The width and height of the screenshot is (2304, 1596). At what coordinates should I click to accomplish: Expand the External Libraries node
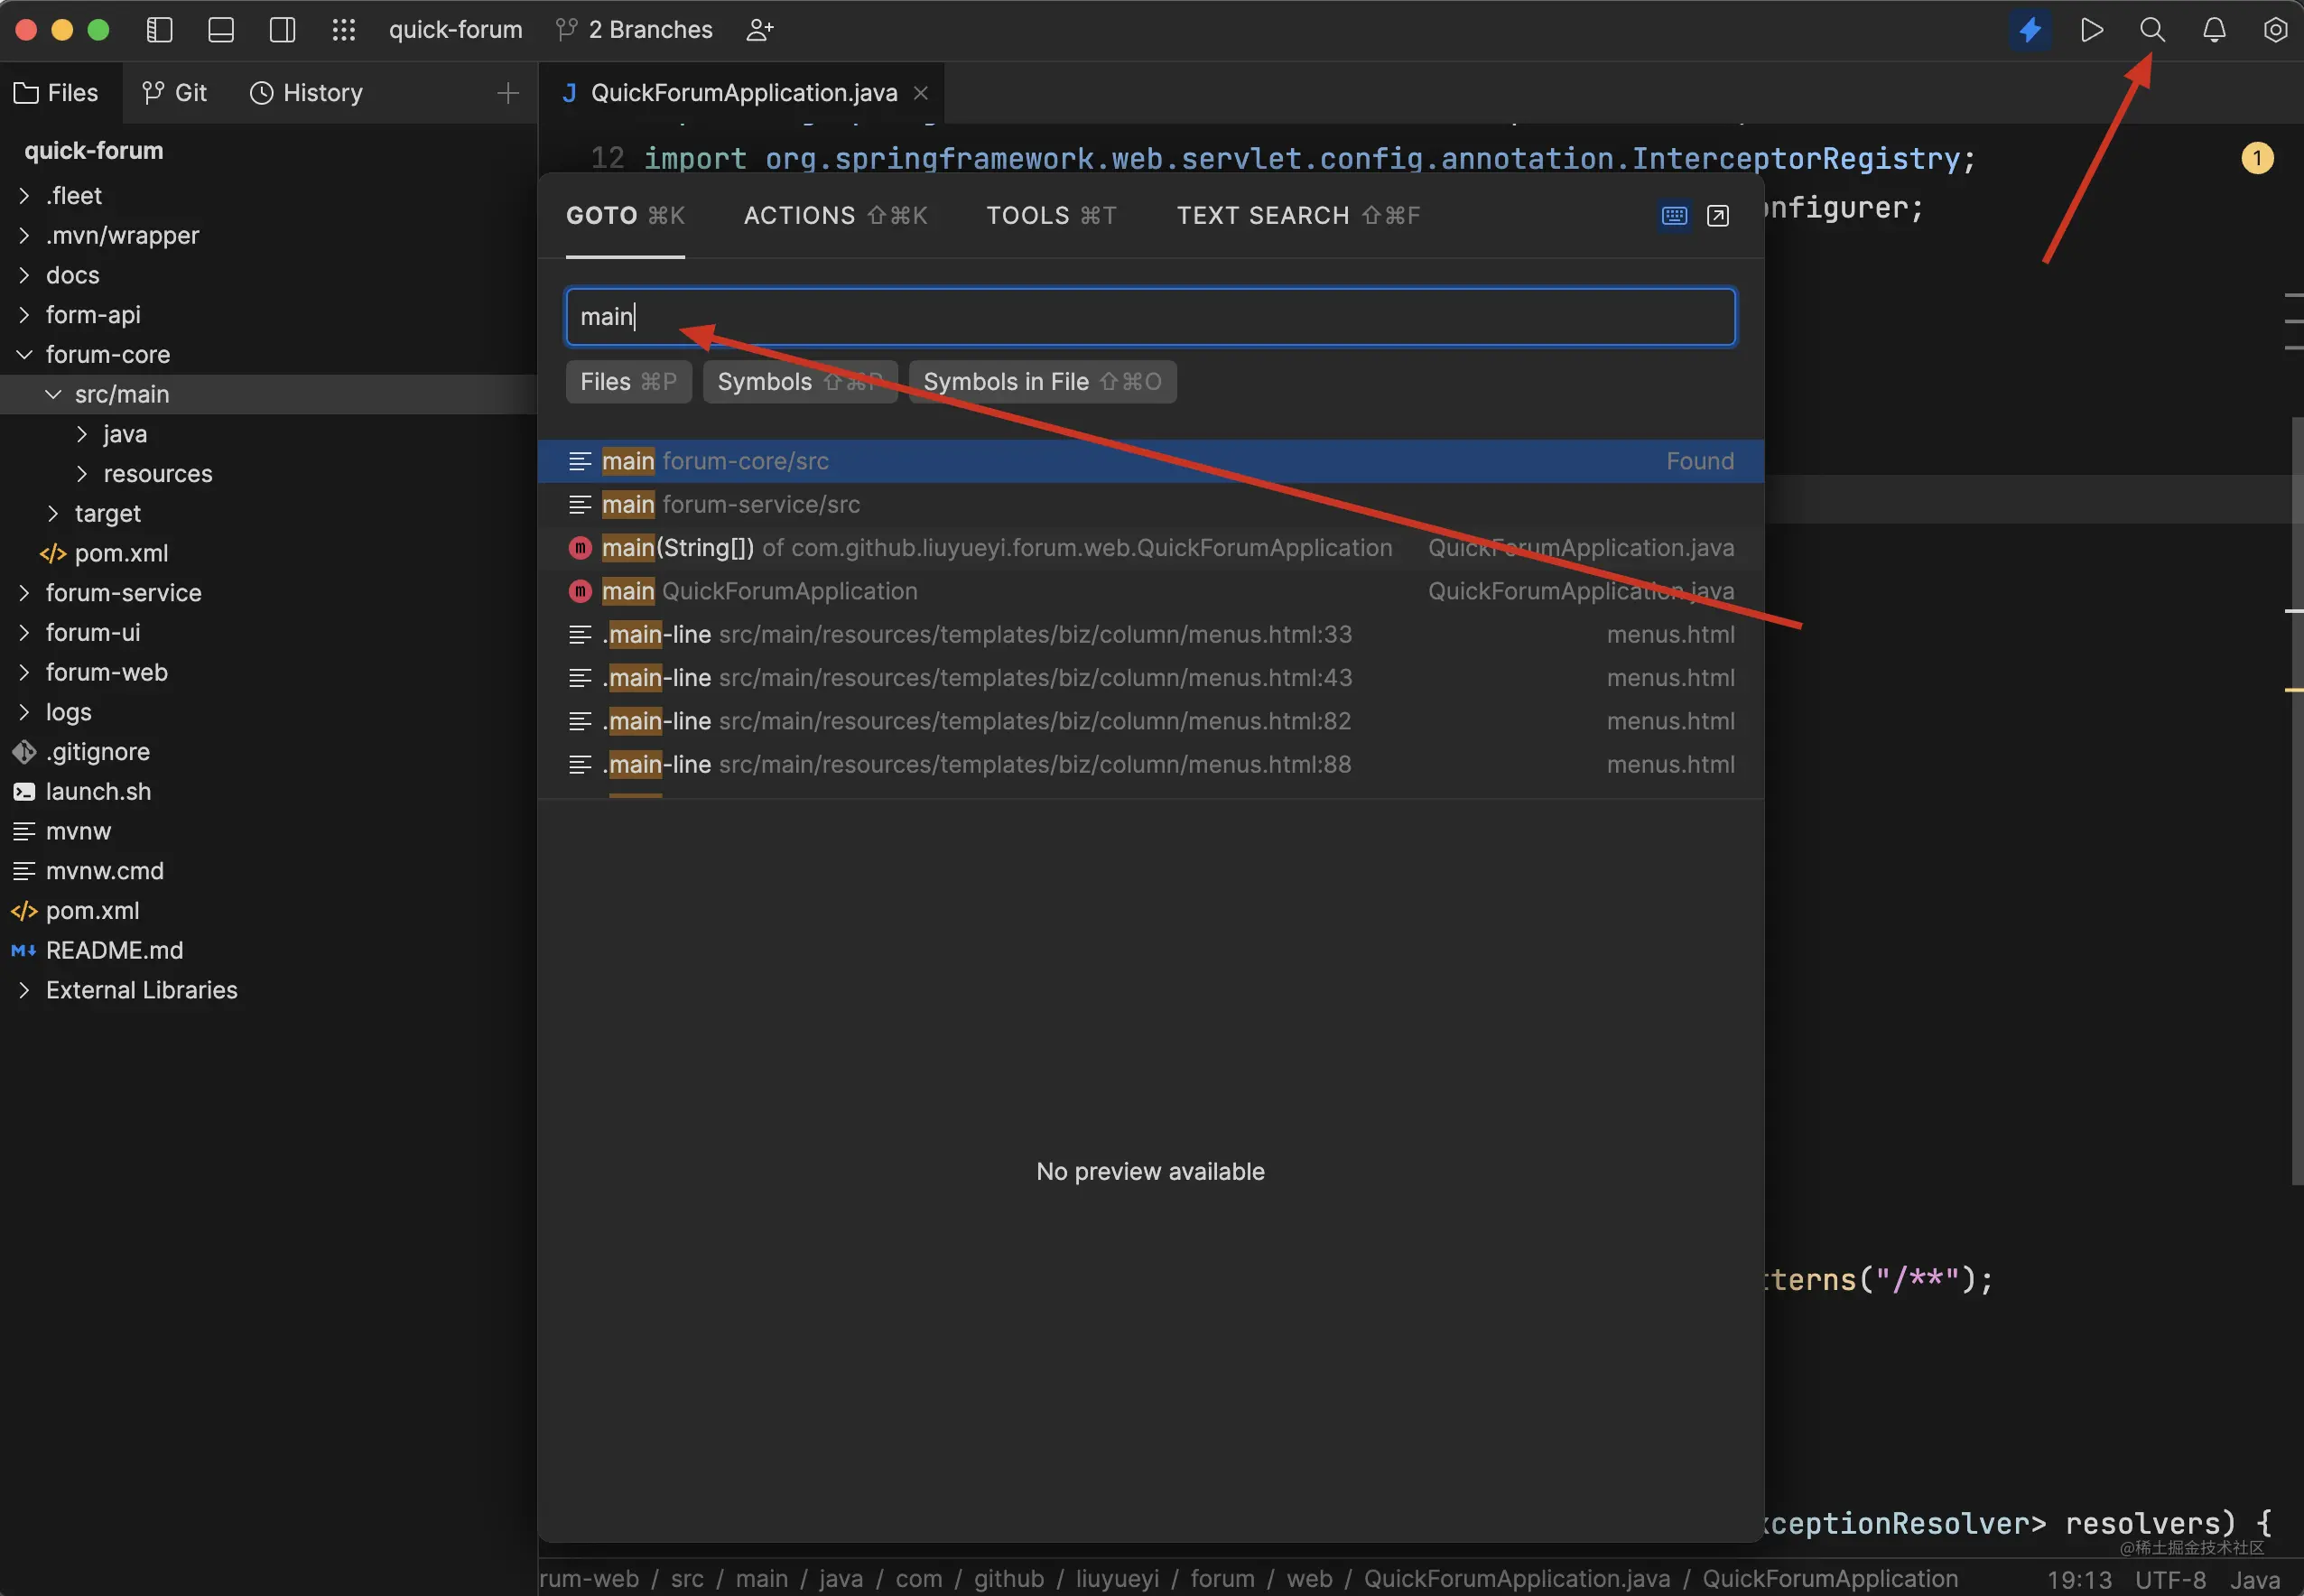(24, 990)
